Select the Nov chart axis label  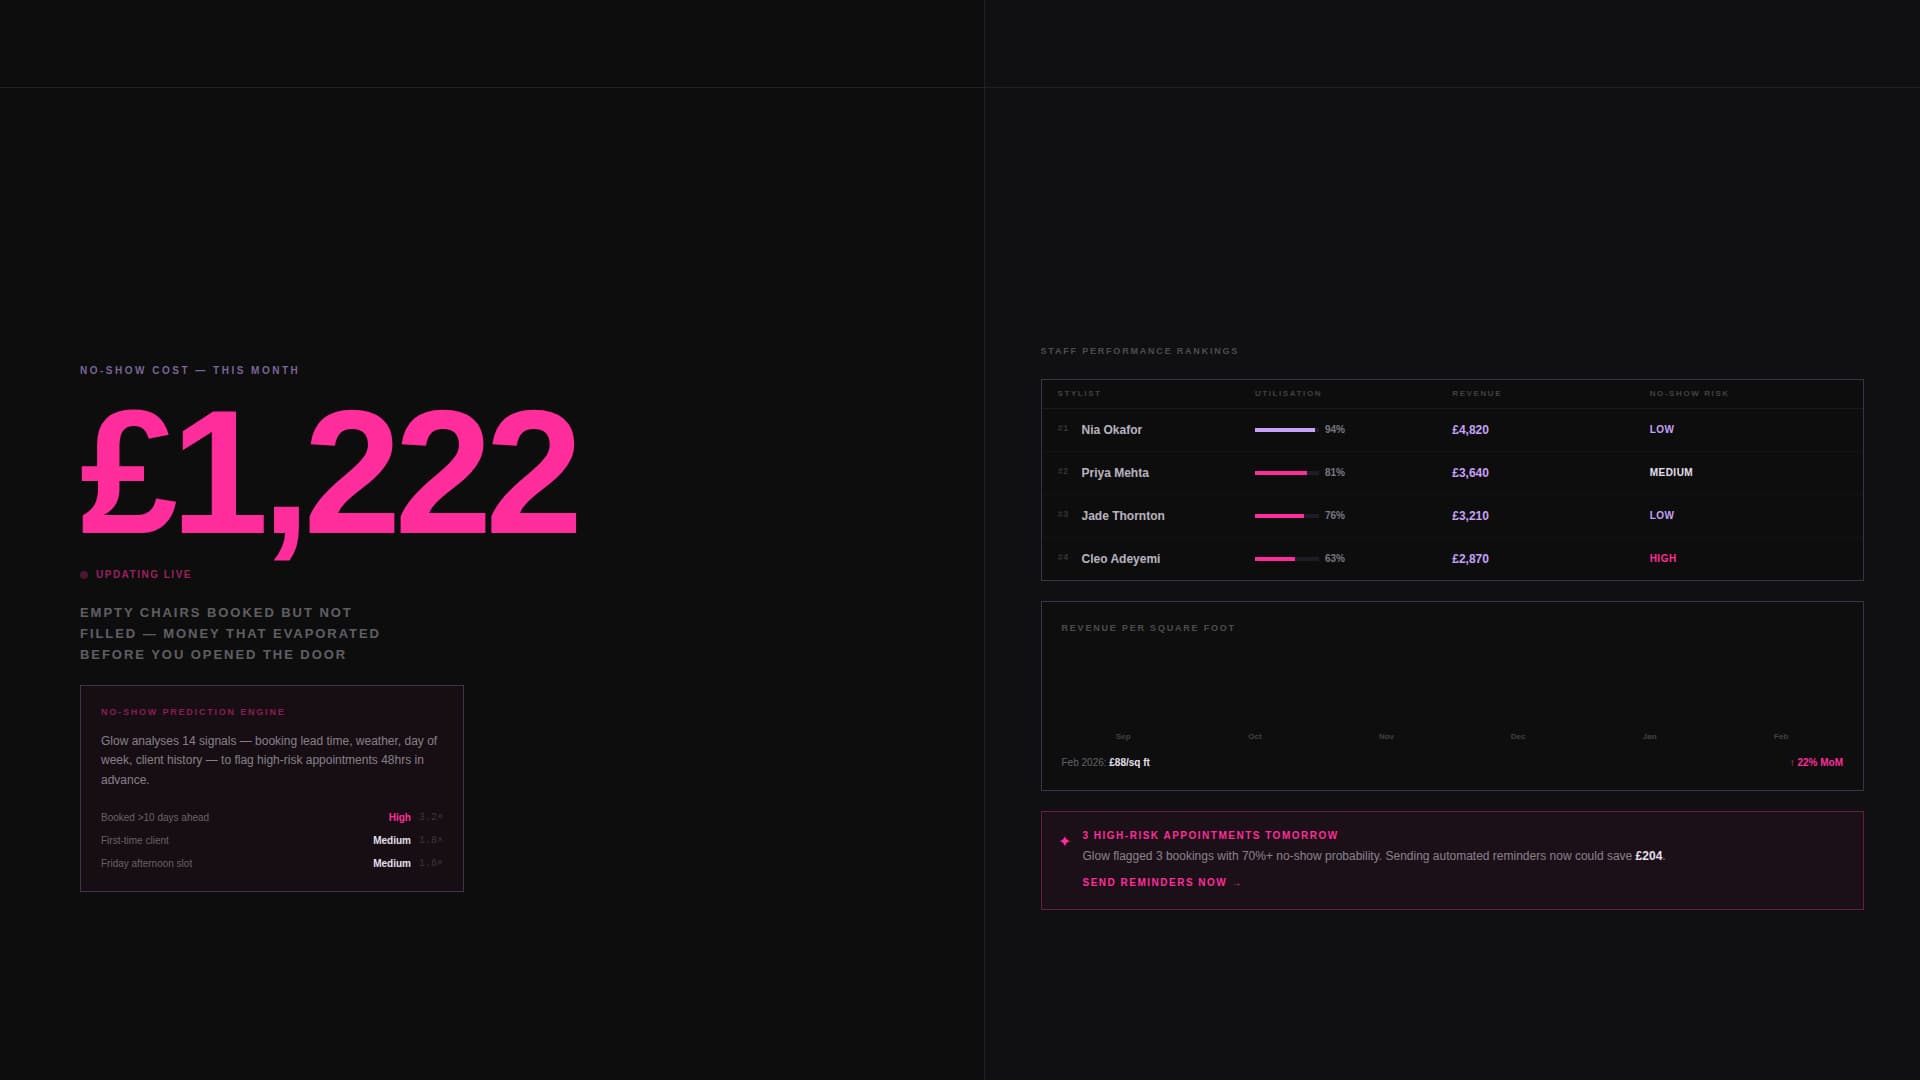tap(1386, 737)
